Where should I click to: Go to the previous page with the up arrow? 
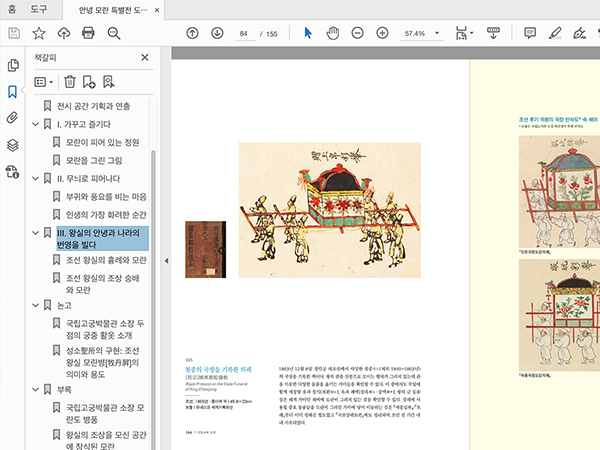point(192,33)
